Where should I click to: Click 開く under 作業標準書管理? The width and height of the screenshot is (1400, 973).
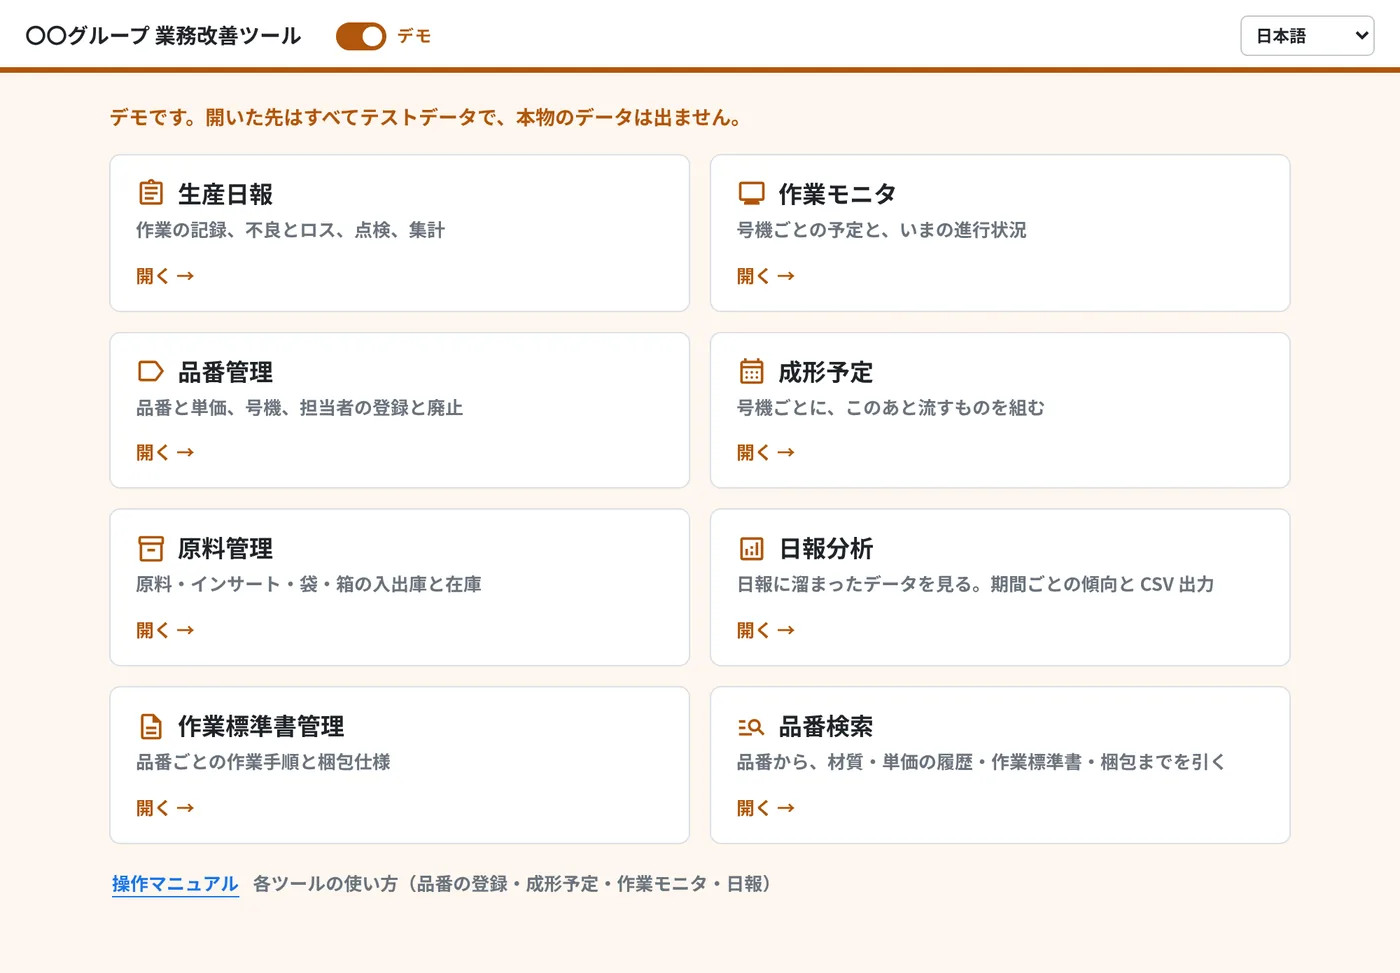point(165,808)
